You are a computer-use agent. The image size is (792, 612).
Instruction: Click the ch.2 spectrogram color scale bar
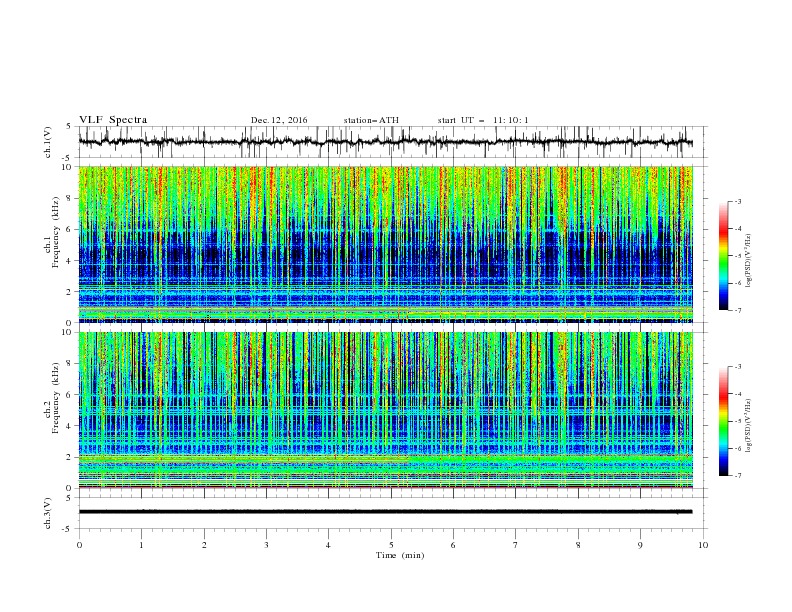723,421
